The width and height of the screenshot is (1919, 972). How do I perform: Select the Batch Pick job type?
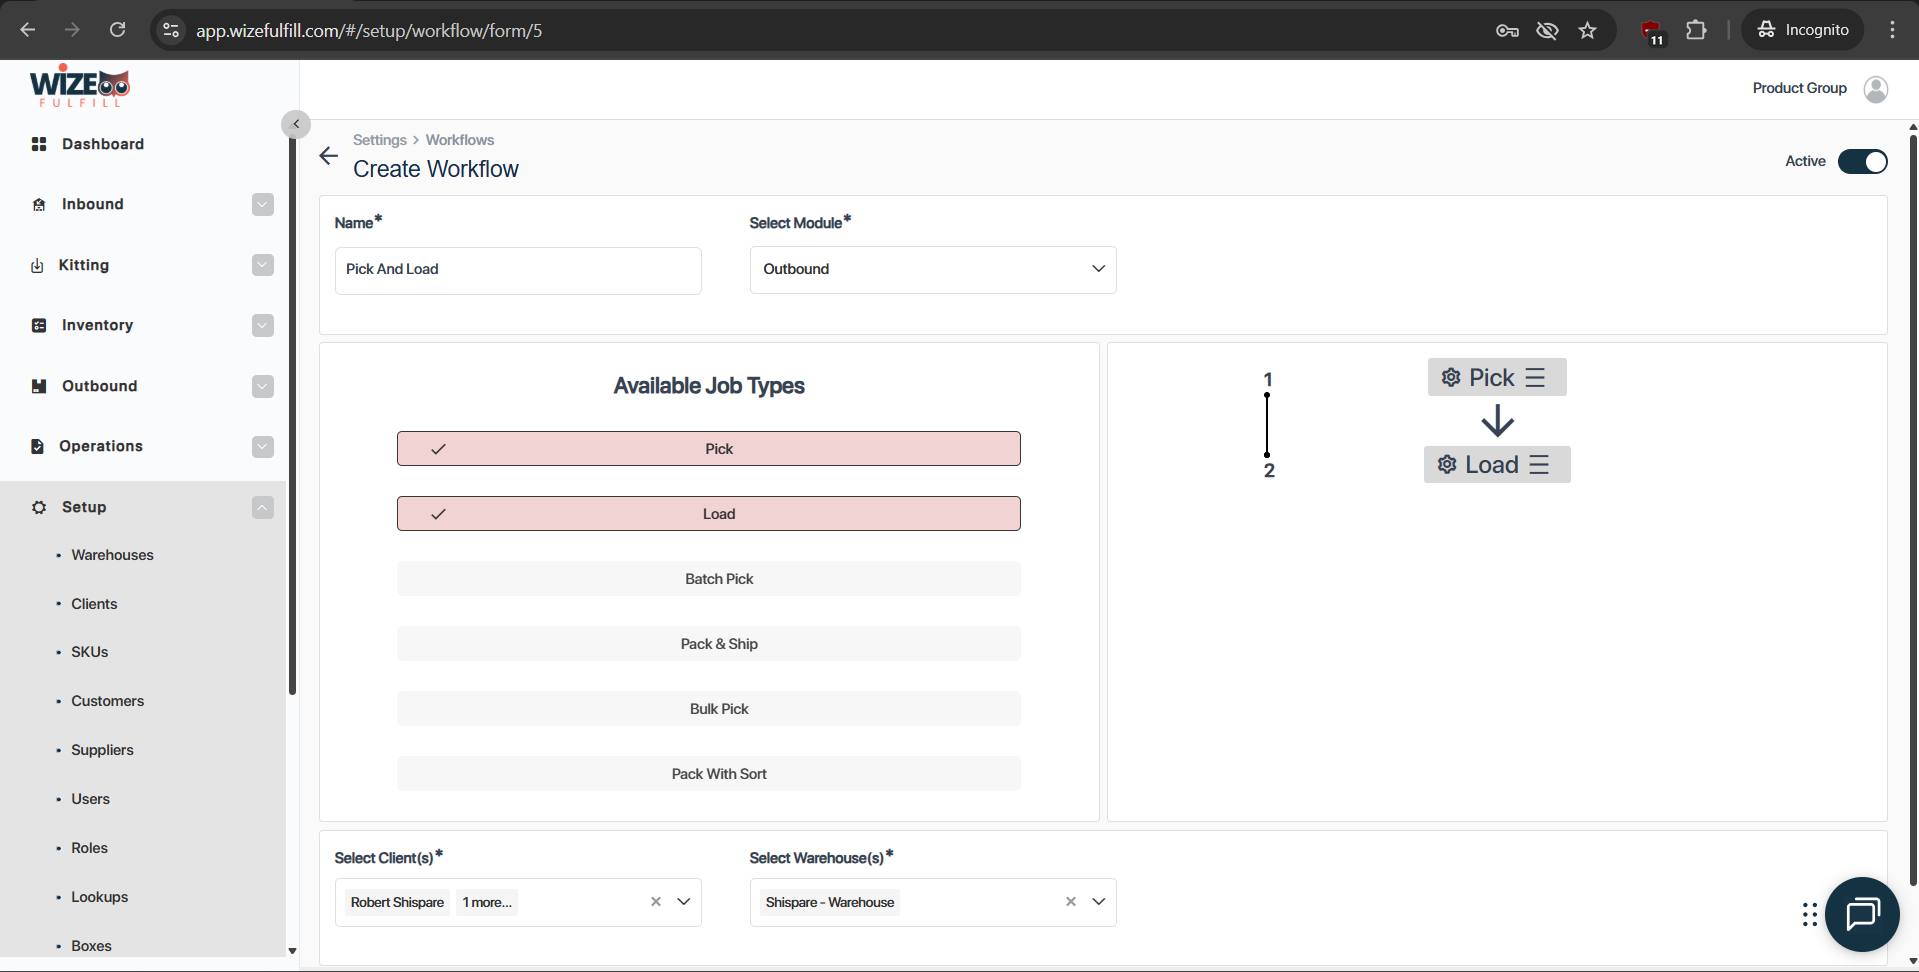(709, 579)
